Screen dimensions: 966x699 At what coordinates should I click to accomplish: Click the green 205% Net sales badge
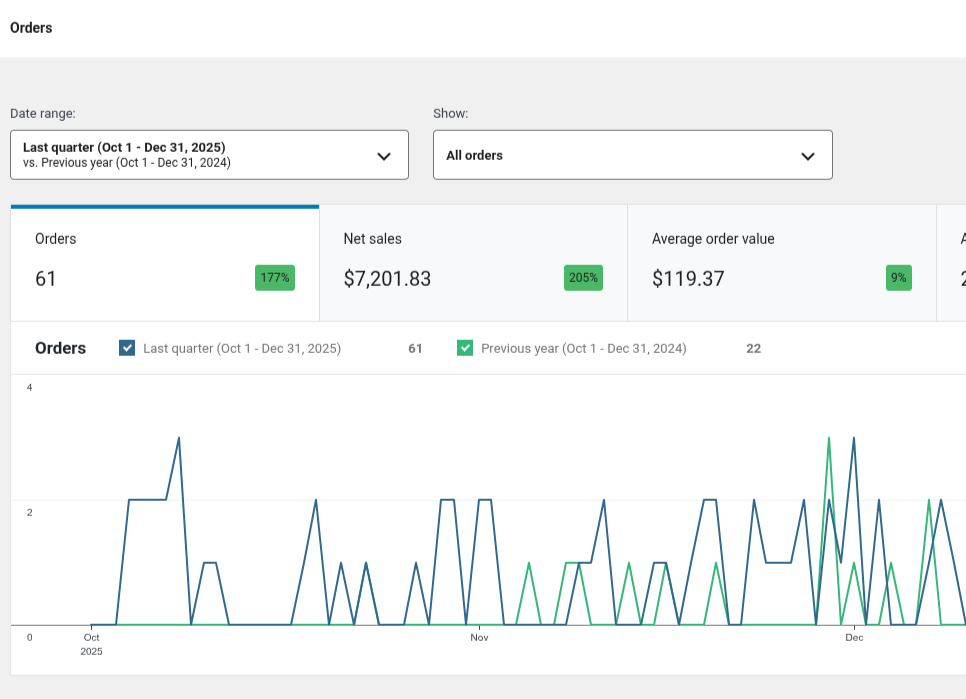click(x=583, y=278)
